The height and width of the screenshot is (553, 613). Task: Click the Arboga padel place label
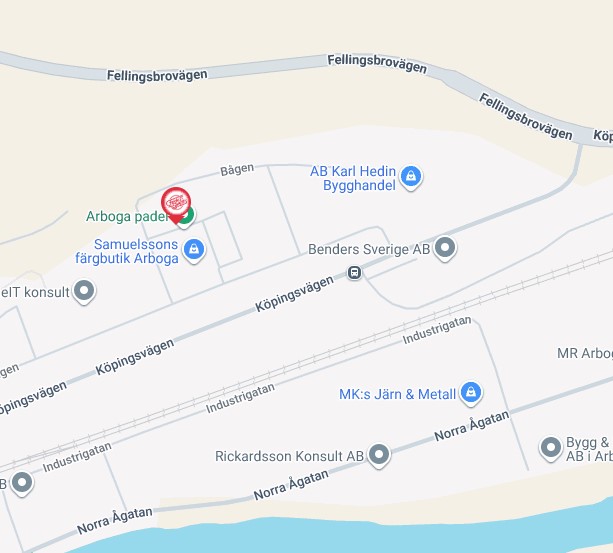click(127, 216)
